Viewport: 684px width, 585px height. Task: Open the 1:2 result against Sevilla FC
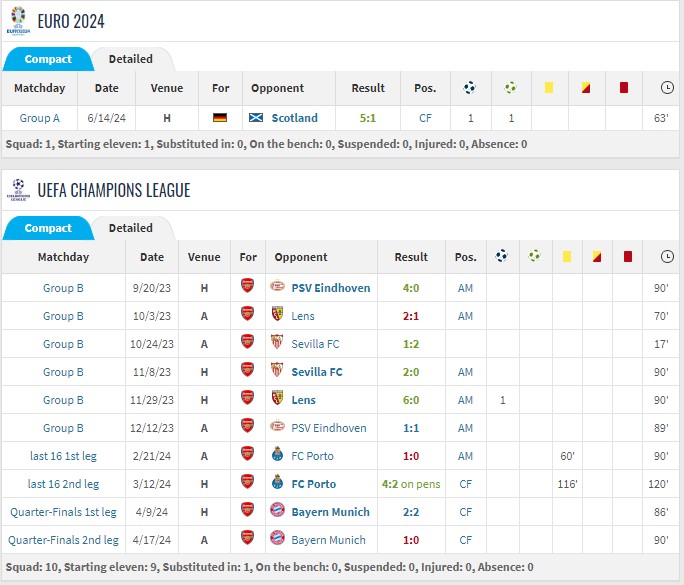tap(411, 344)
